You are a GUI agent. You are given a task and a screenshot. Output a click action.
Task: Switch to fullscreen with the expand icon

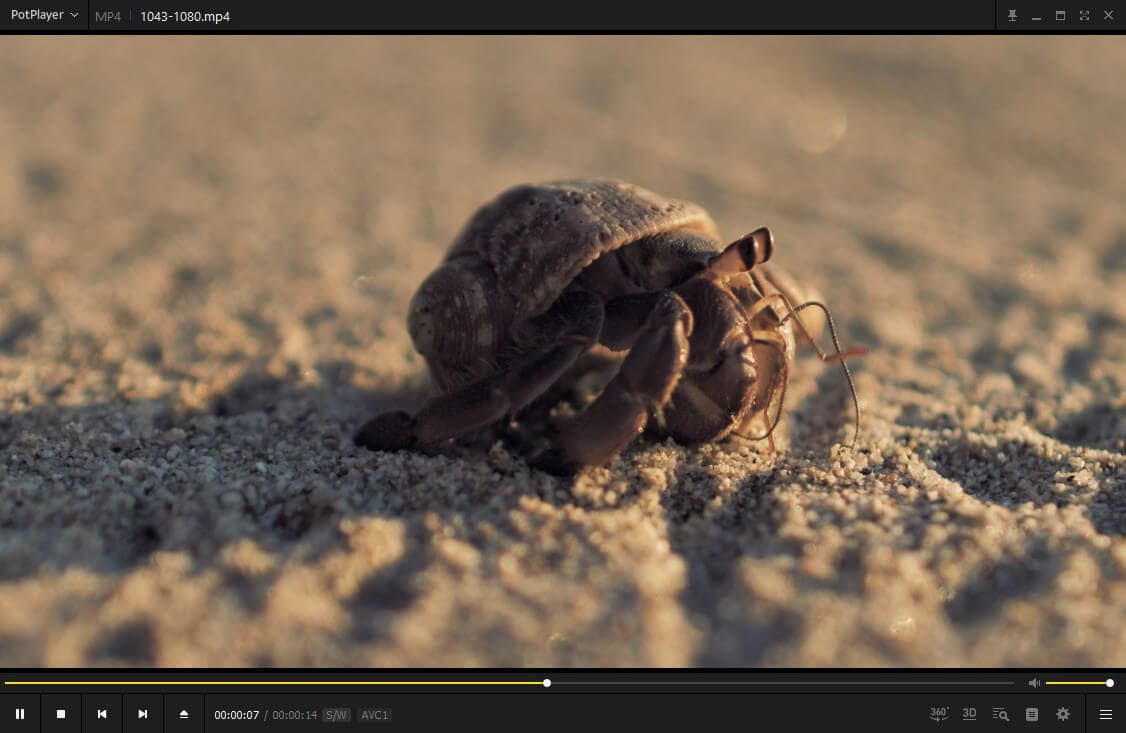[x=1084, y=16]
